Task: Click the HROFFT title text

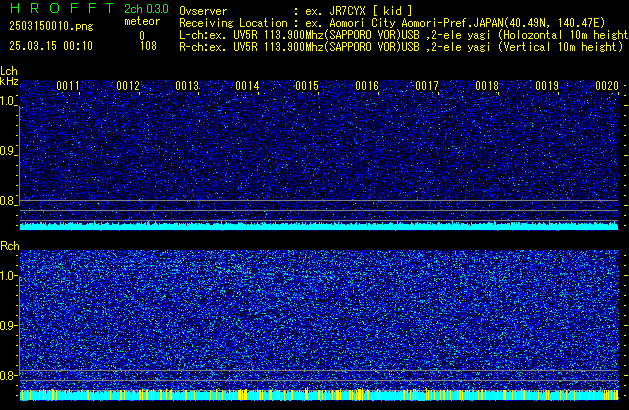Action: click(x=62, y=8)
